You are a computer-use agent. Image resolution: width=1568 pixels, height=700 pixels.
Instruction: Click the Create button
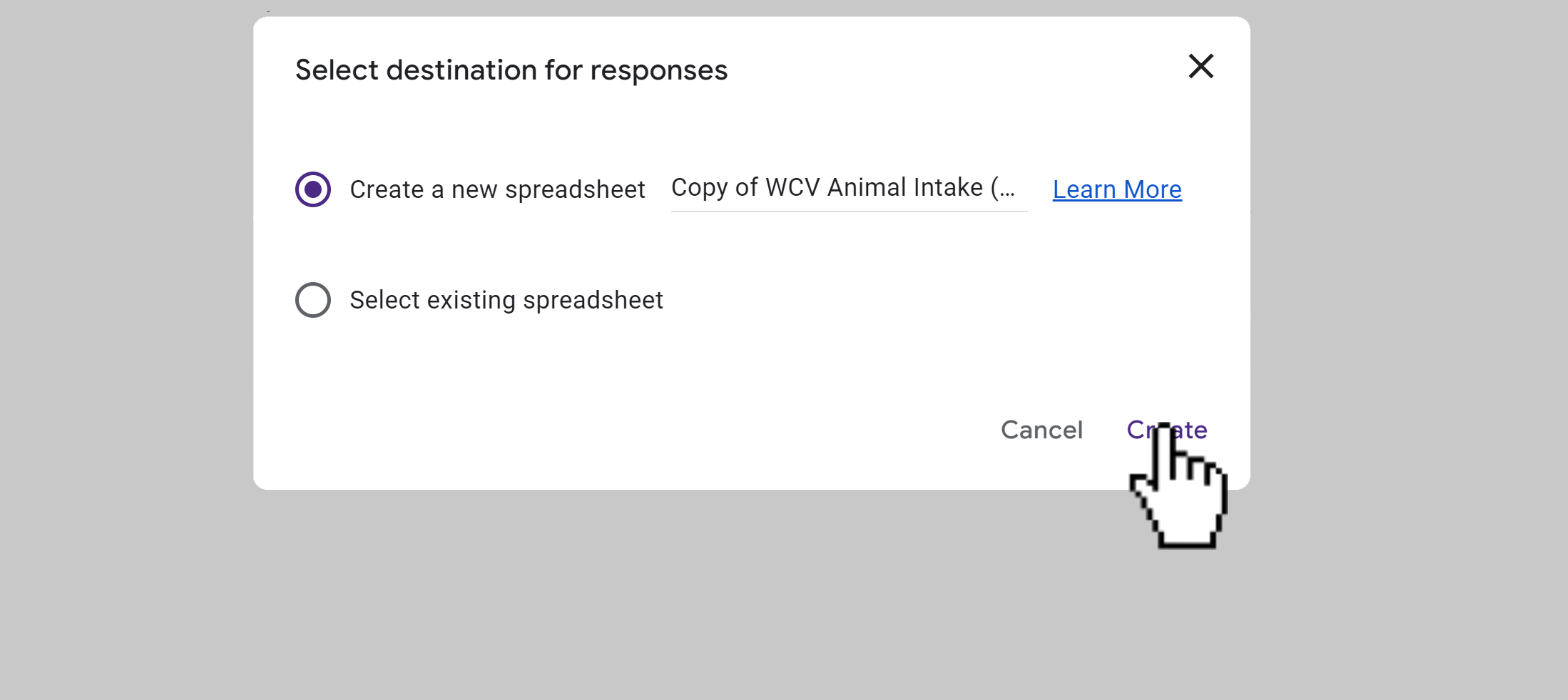[1167, 430]
